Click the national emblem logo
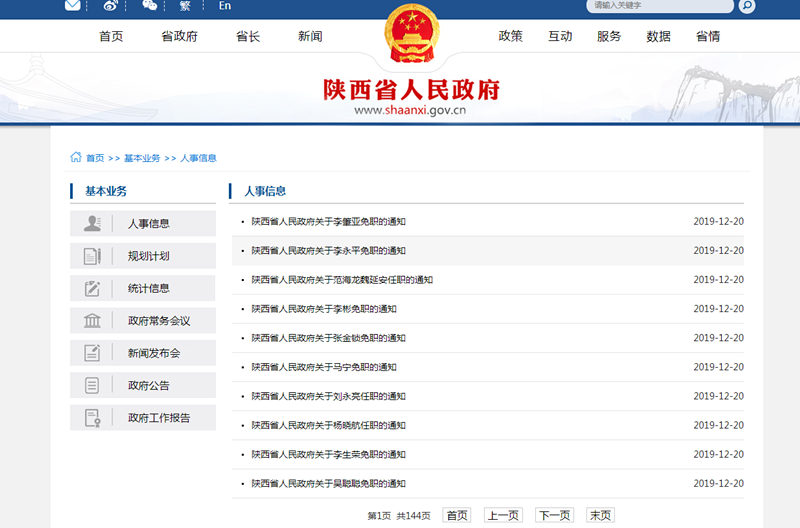 click(x=412, y=33)
